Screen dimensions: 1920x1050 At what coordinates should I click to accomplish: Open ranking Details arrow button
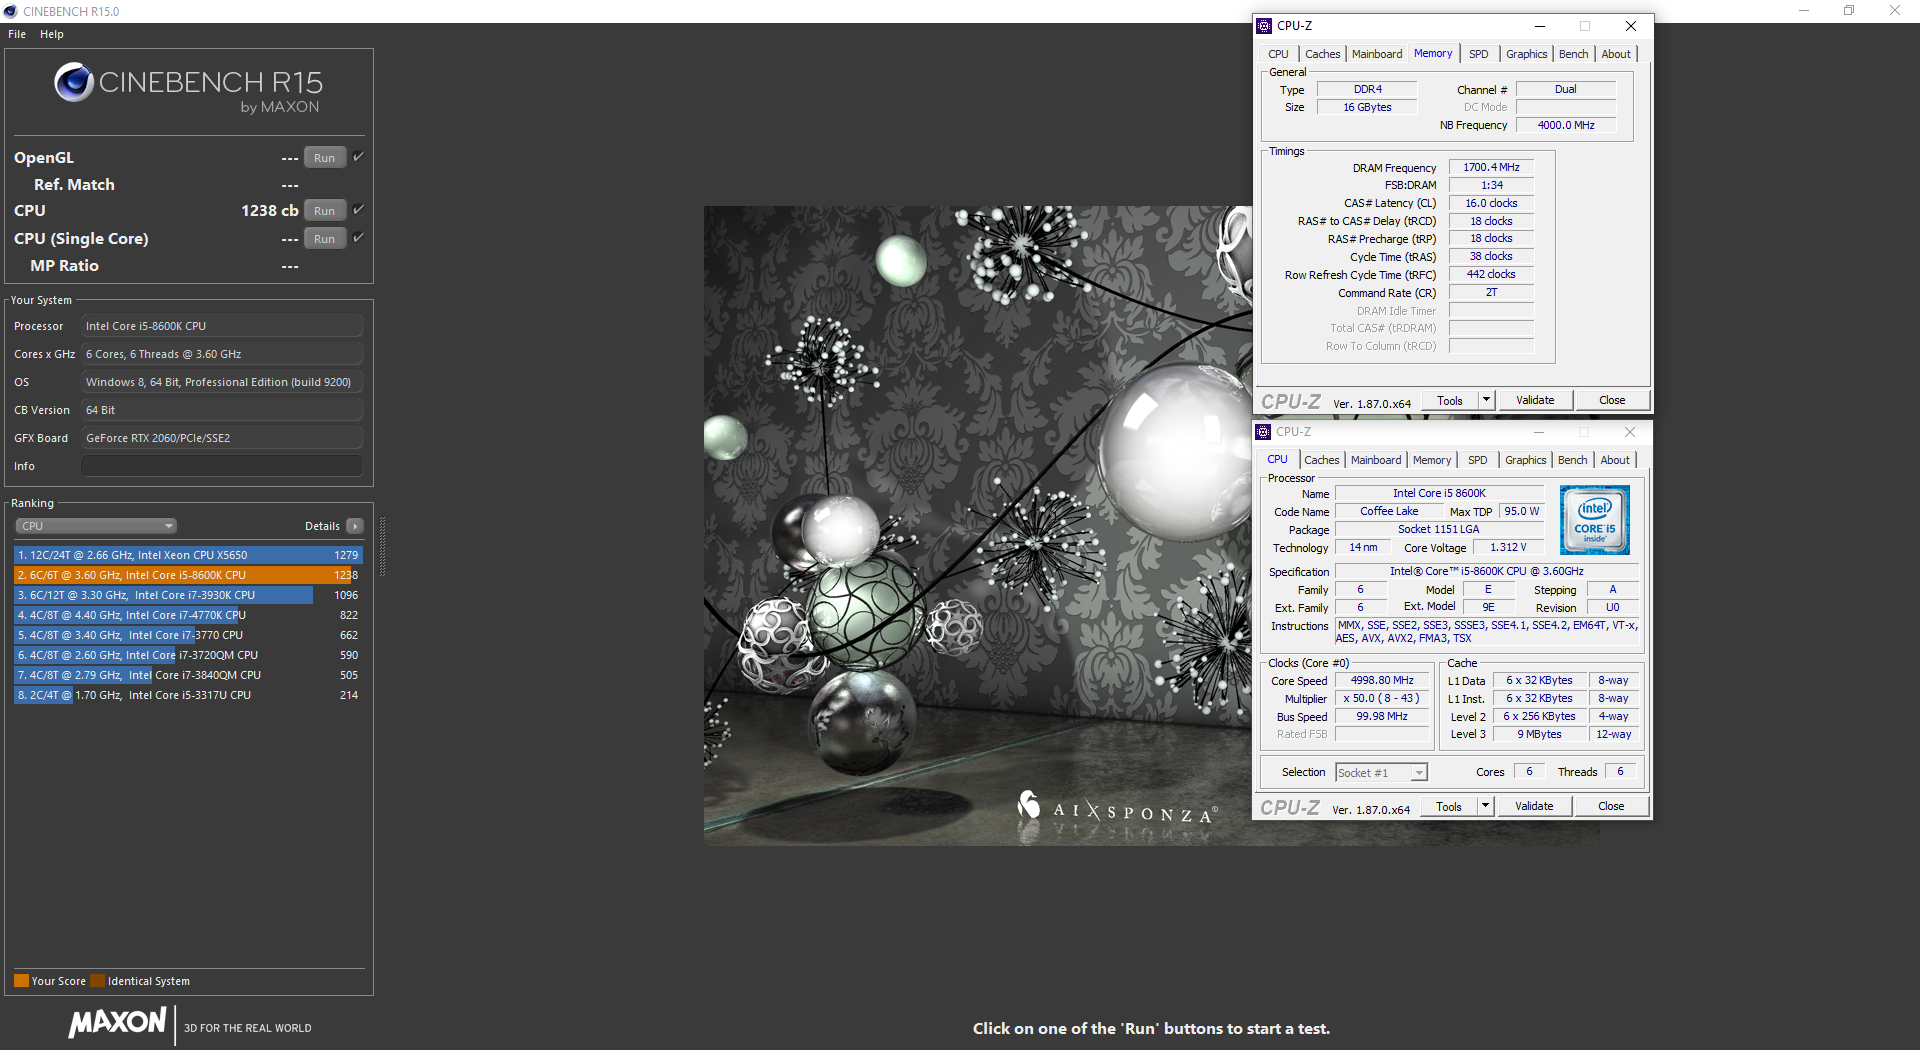point(355,526)
